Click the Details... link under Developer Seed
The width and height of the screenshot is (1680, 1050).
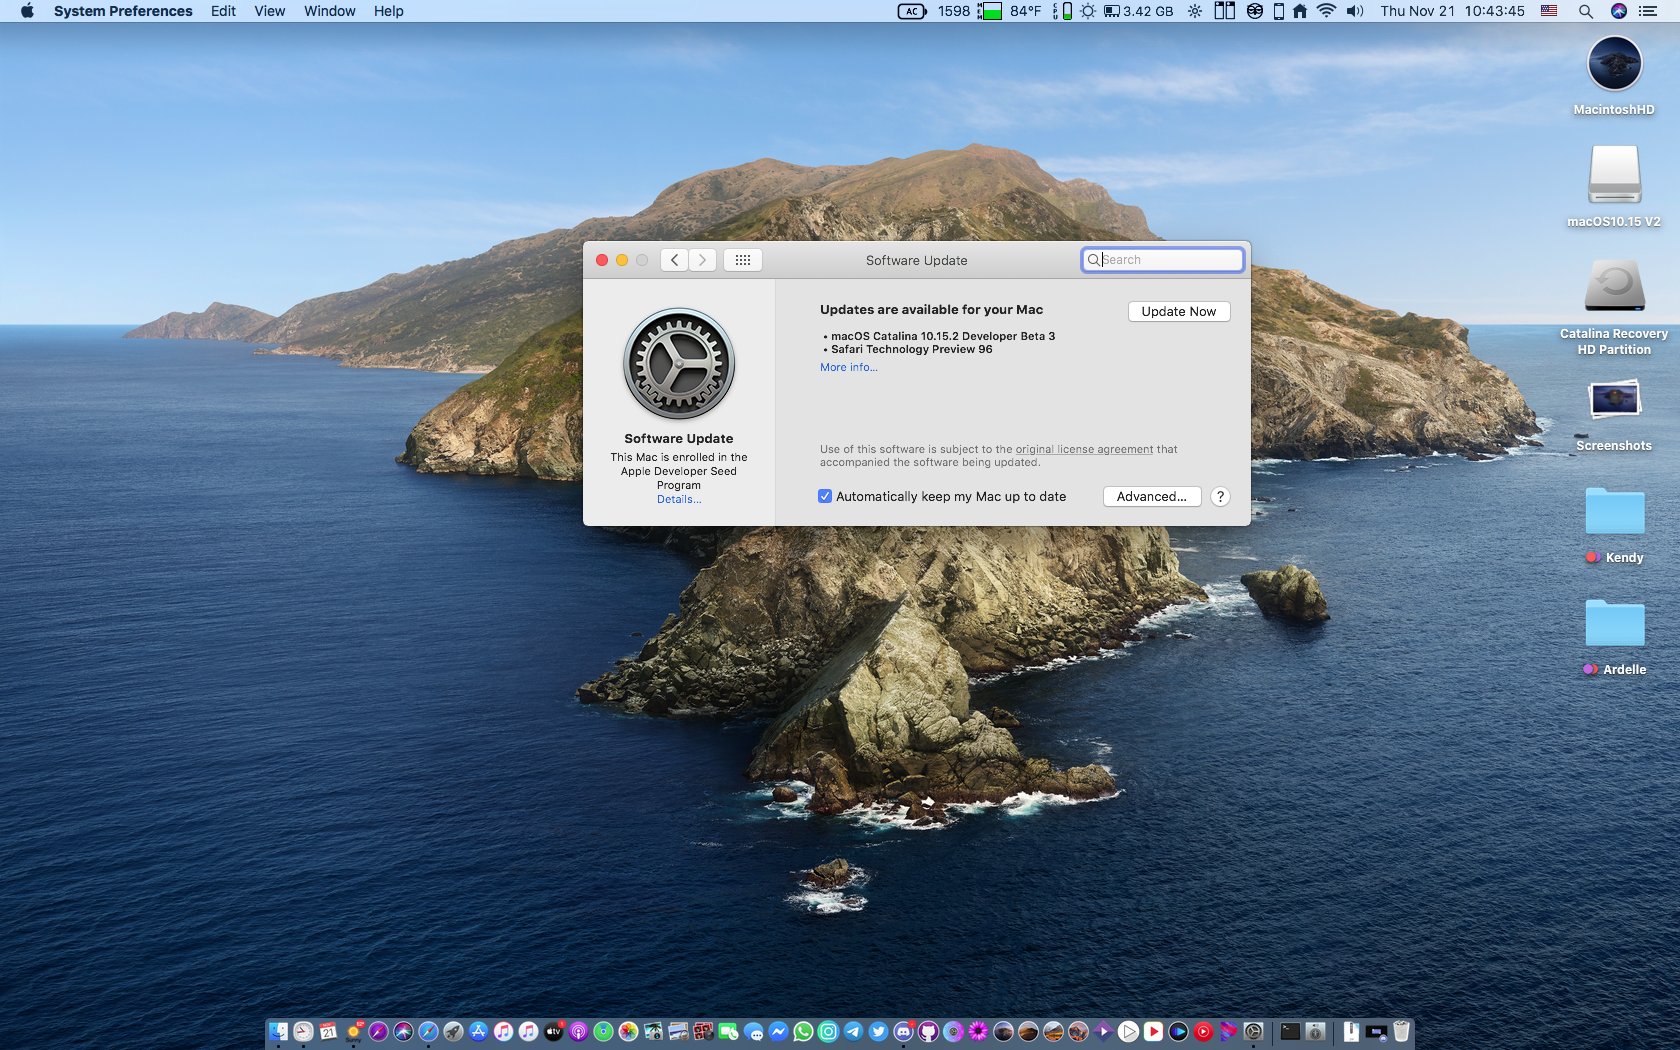click(679, 500)
